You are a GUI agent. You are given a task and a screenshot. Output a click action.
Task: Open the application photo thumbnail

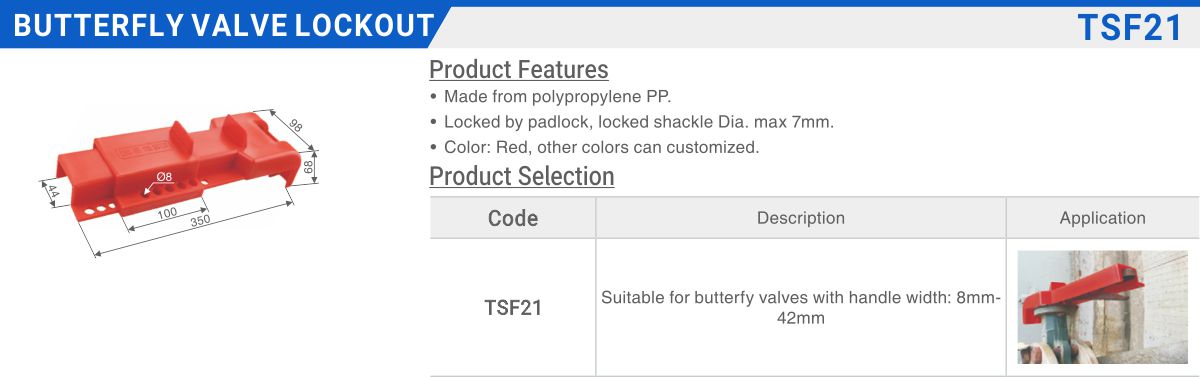1102,307
